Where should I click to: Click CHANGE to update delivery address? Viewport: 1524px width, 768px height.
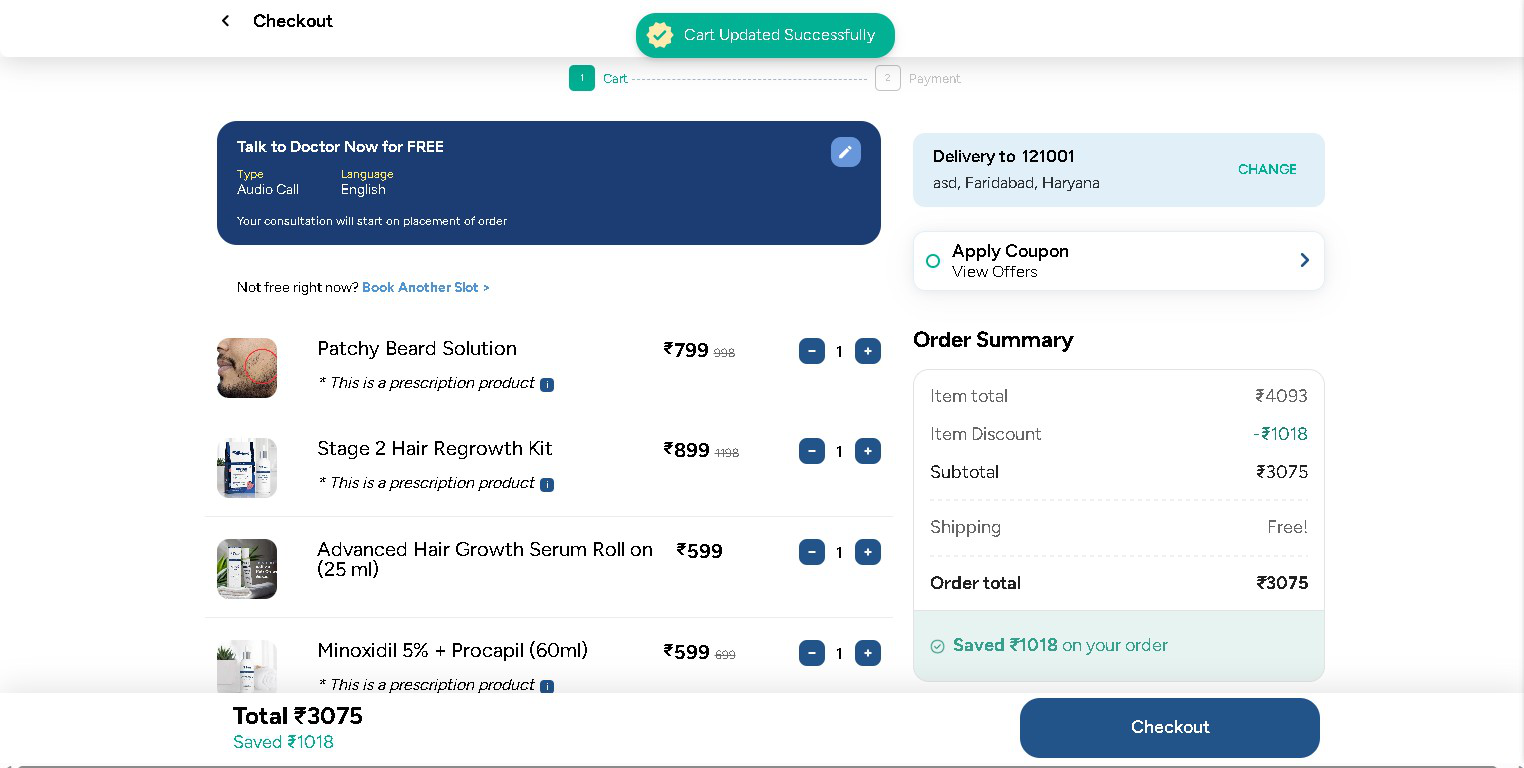click(x=1266, y=169)
